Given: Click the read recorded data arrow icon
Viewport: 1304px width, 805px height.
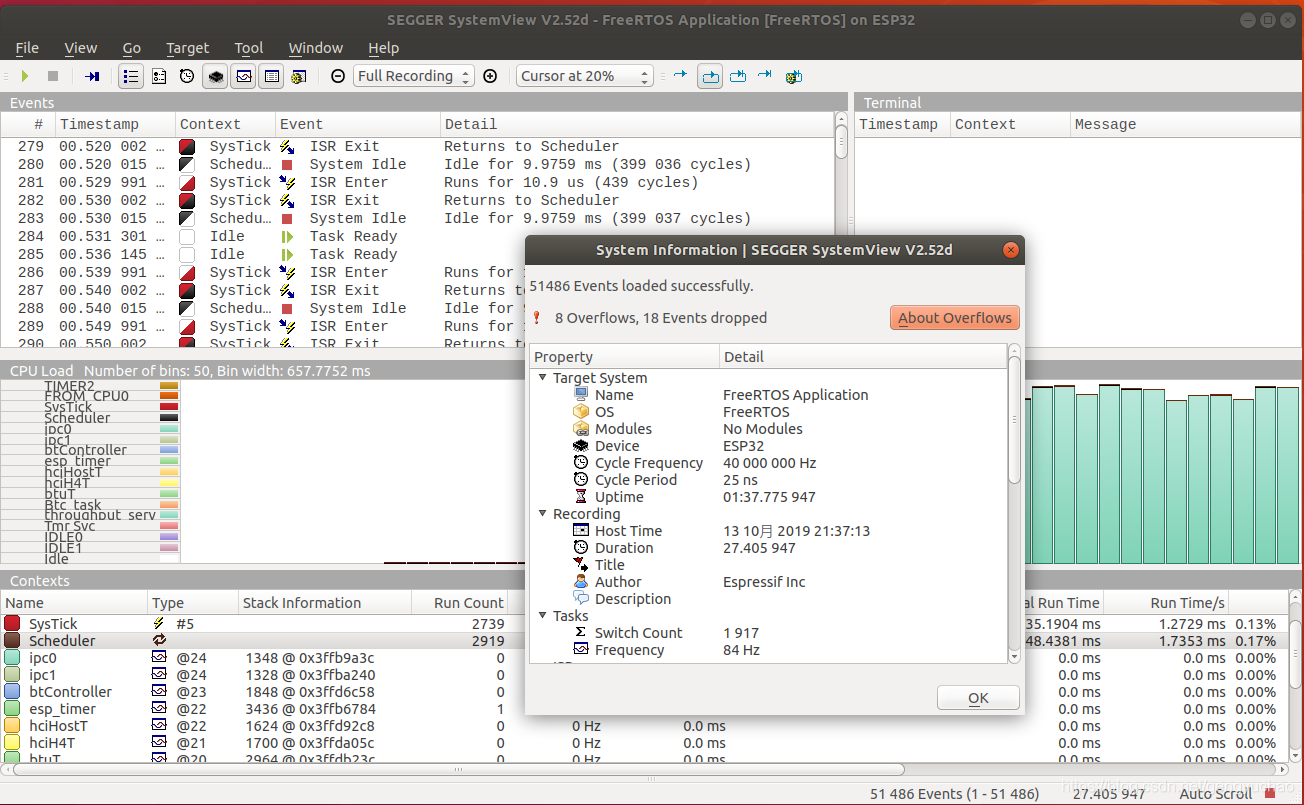Looking at the screenshot, I should point(92,76).
